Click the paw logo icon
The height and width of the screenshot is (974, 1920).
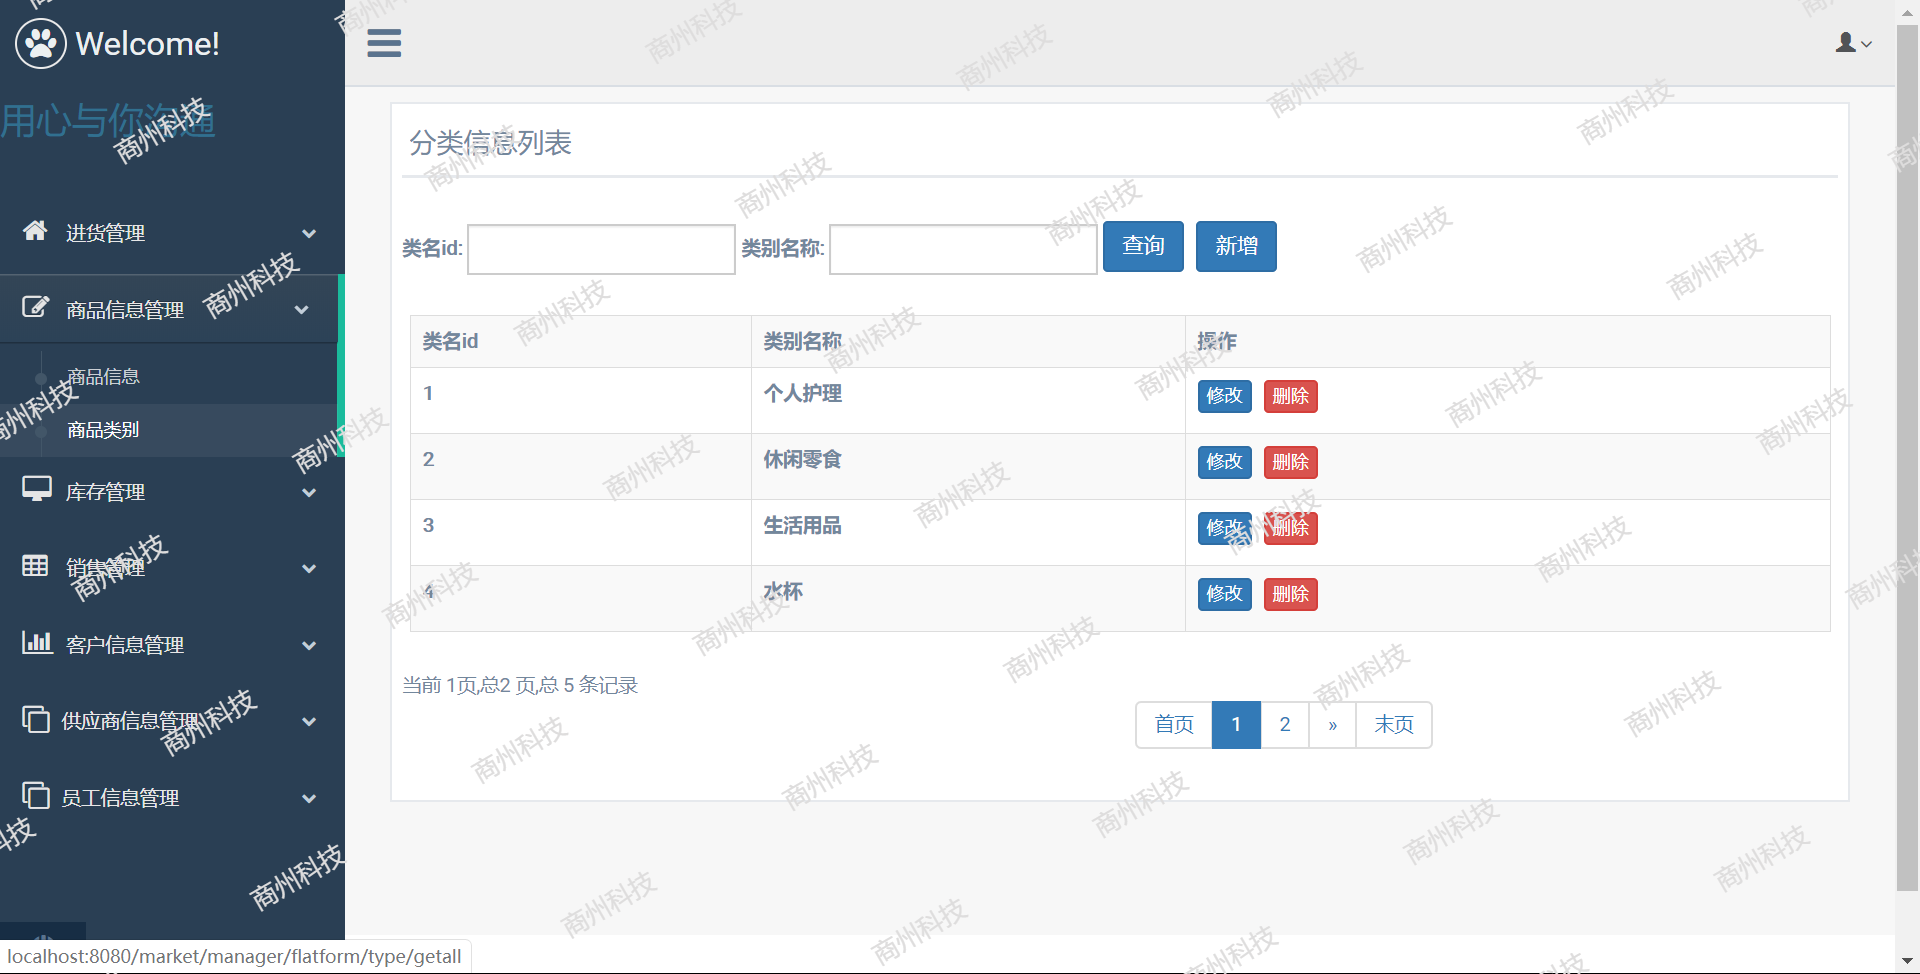41,43
